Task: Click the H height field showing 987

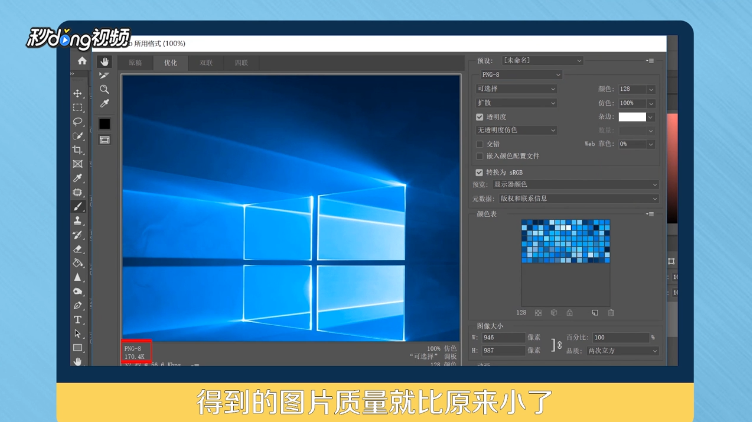Action: pos(503,351)
